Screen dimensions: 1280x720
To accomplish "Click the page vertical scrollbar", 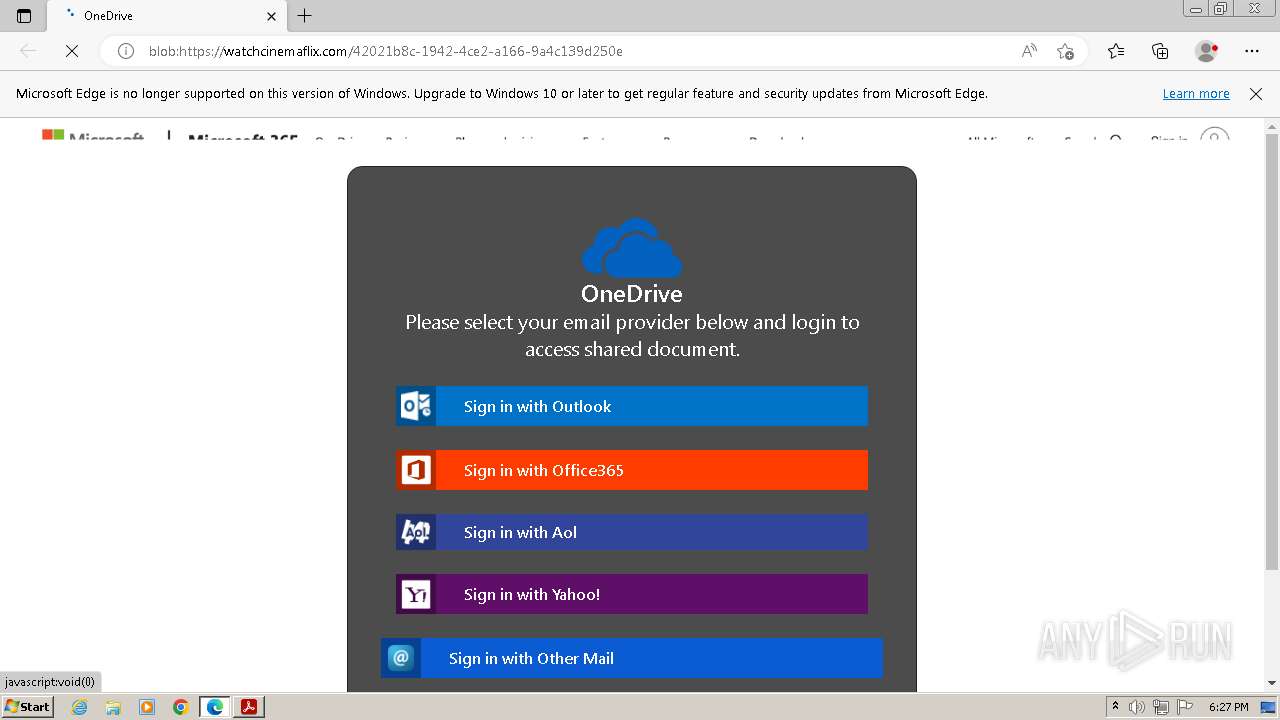I will (1272, 350).
